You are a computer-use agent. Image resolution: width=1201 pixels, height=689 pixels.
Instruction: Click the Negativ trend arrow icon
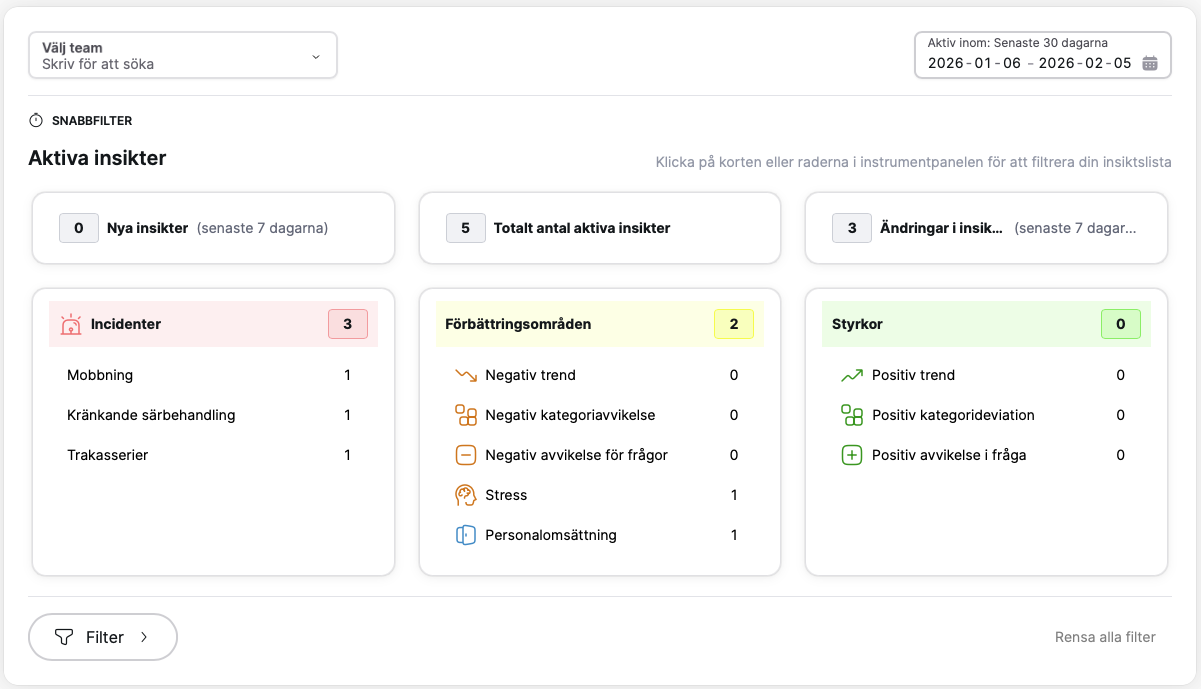click(x=466, y=375)
